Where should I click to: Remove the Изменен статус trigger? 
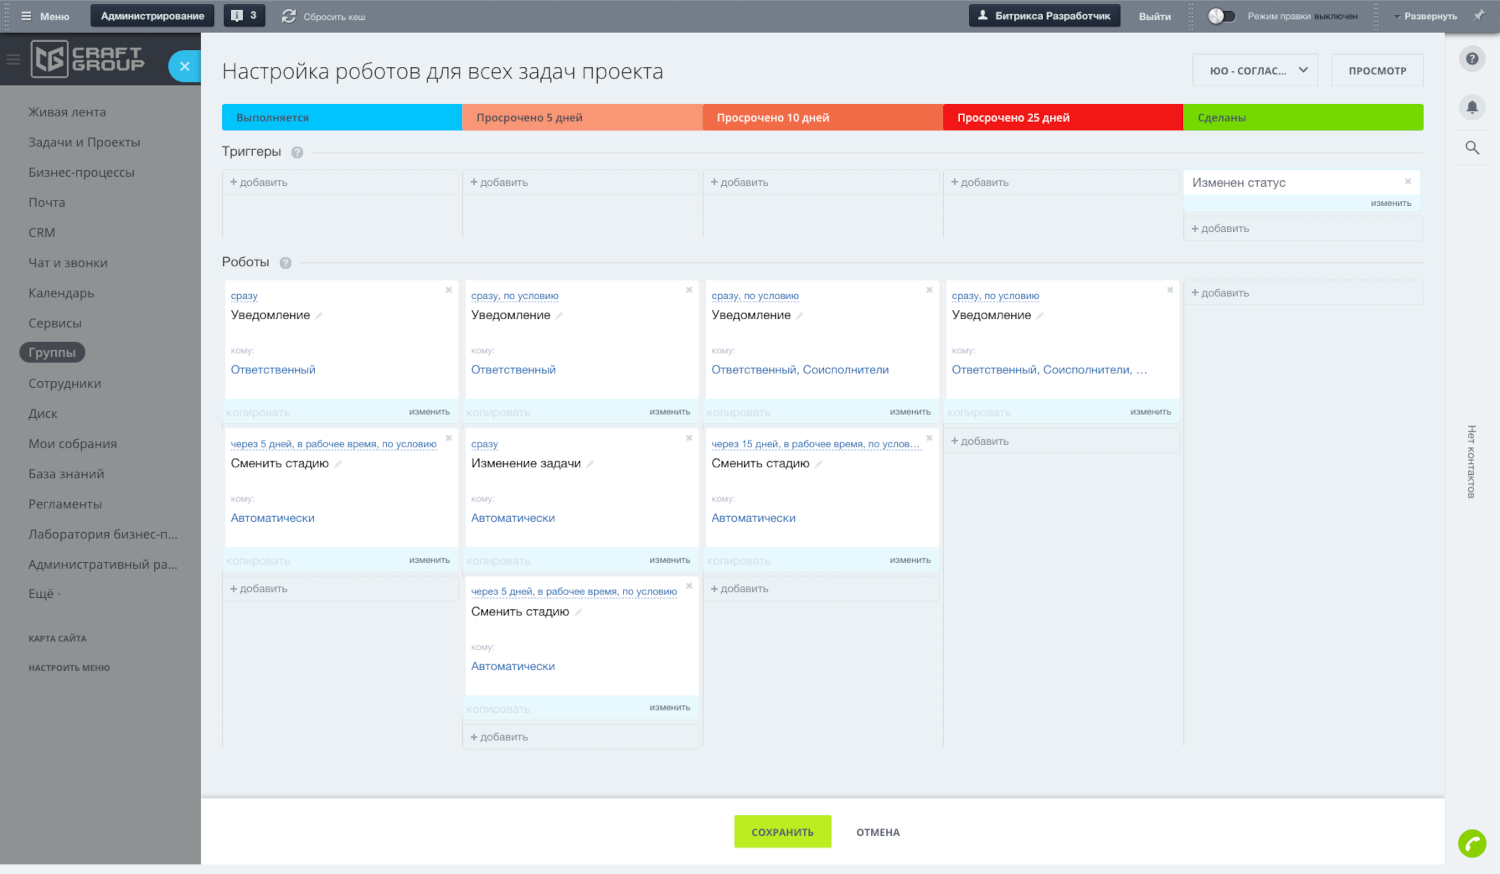(x=1408, y=181)
